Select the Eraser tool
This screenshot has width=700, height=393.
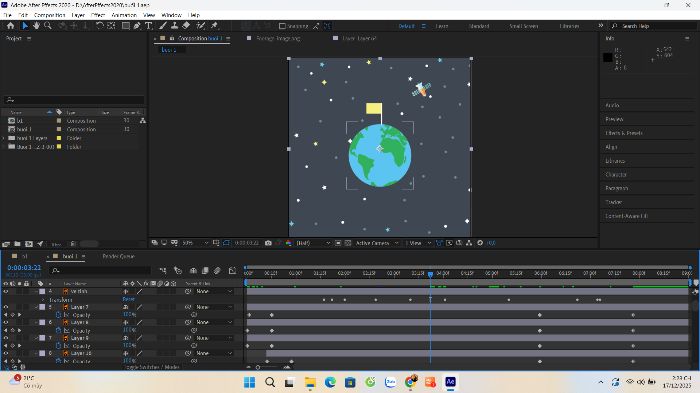186,26
